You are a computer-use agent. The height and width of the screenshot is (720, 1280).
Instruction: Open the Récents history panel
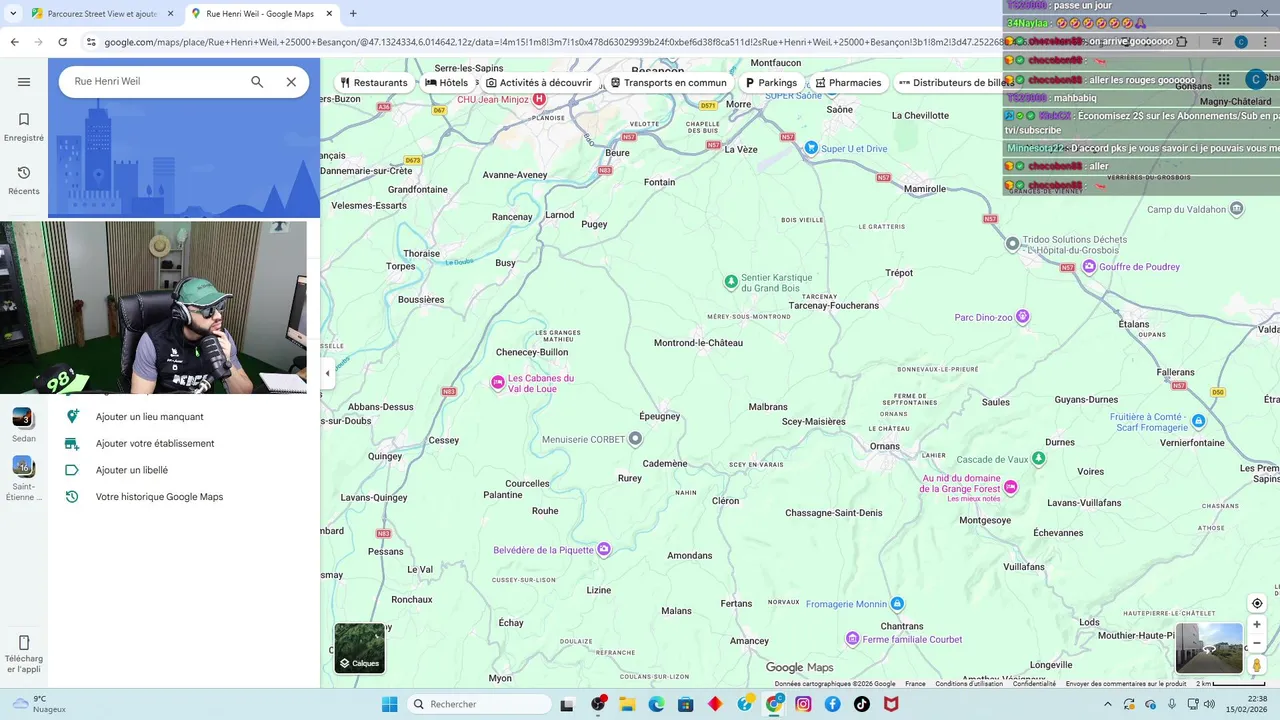click(24, 180)
